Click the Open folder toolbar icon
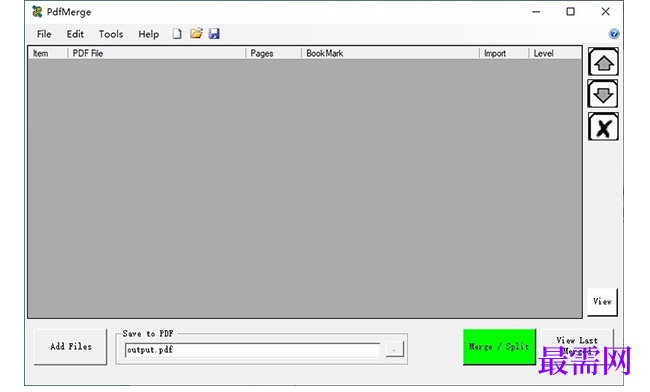The image size is (650, 392). 196,34
